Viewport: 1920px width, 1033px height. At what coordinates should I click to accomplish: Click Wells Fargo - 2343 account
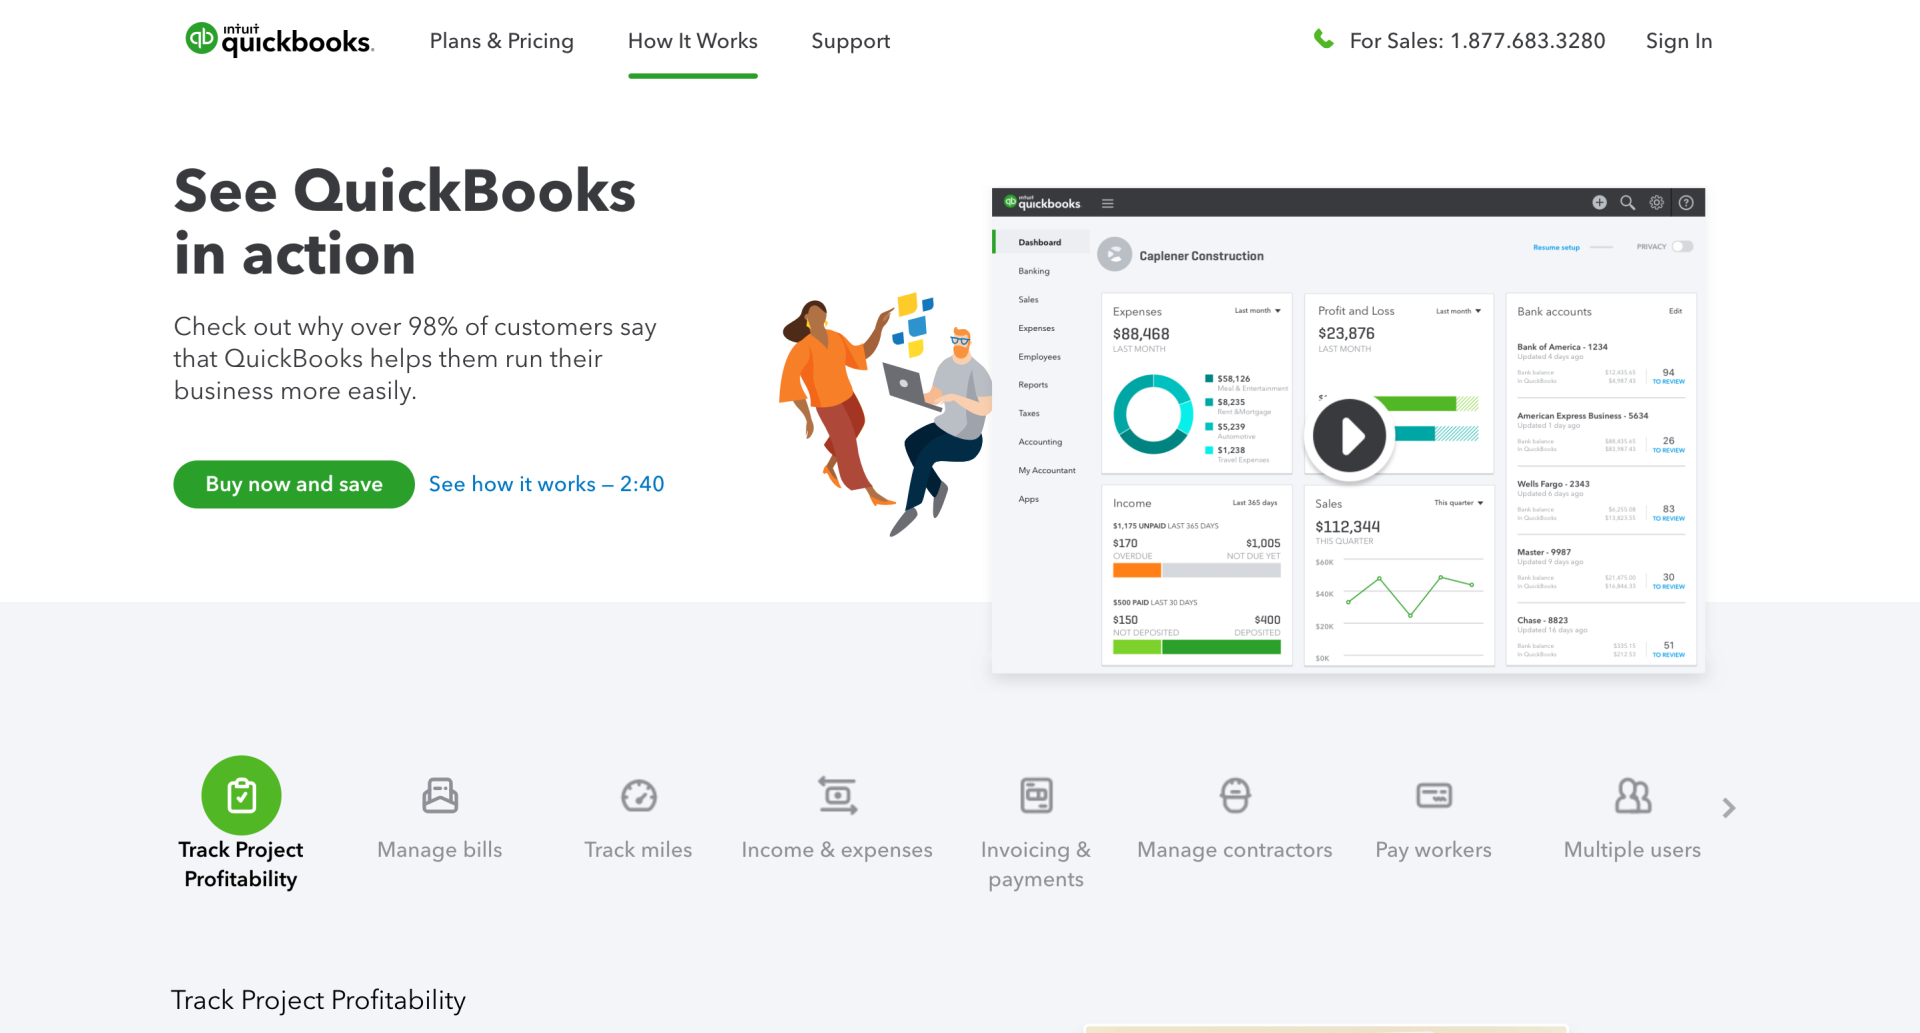coord(1553,484)
